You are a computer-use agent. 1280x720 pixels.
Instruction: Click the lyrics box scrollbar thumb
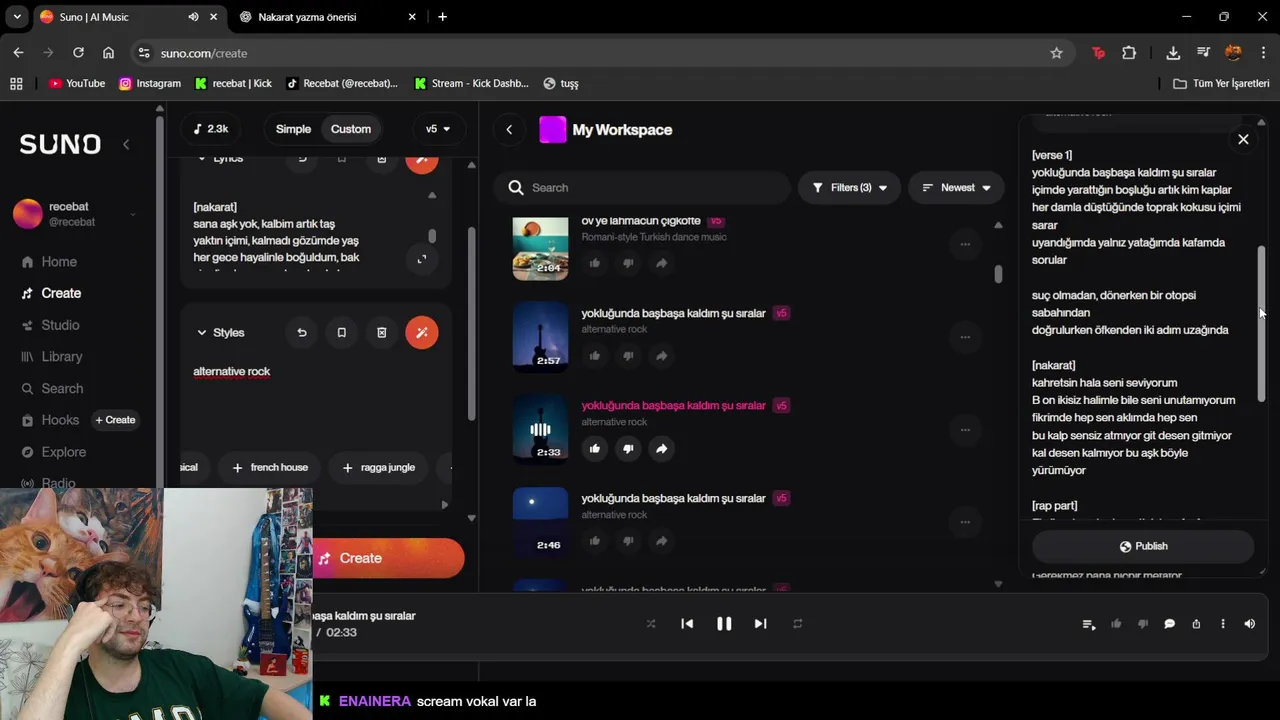click(x=432, y=236)
